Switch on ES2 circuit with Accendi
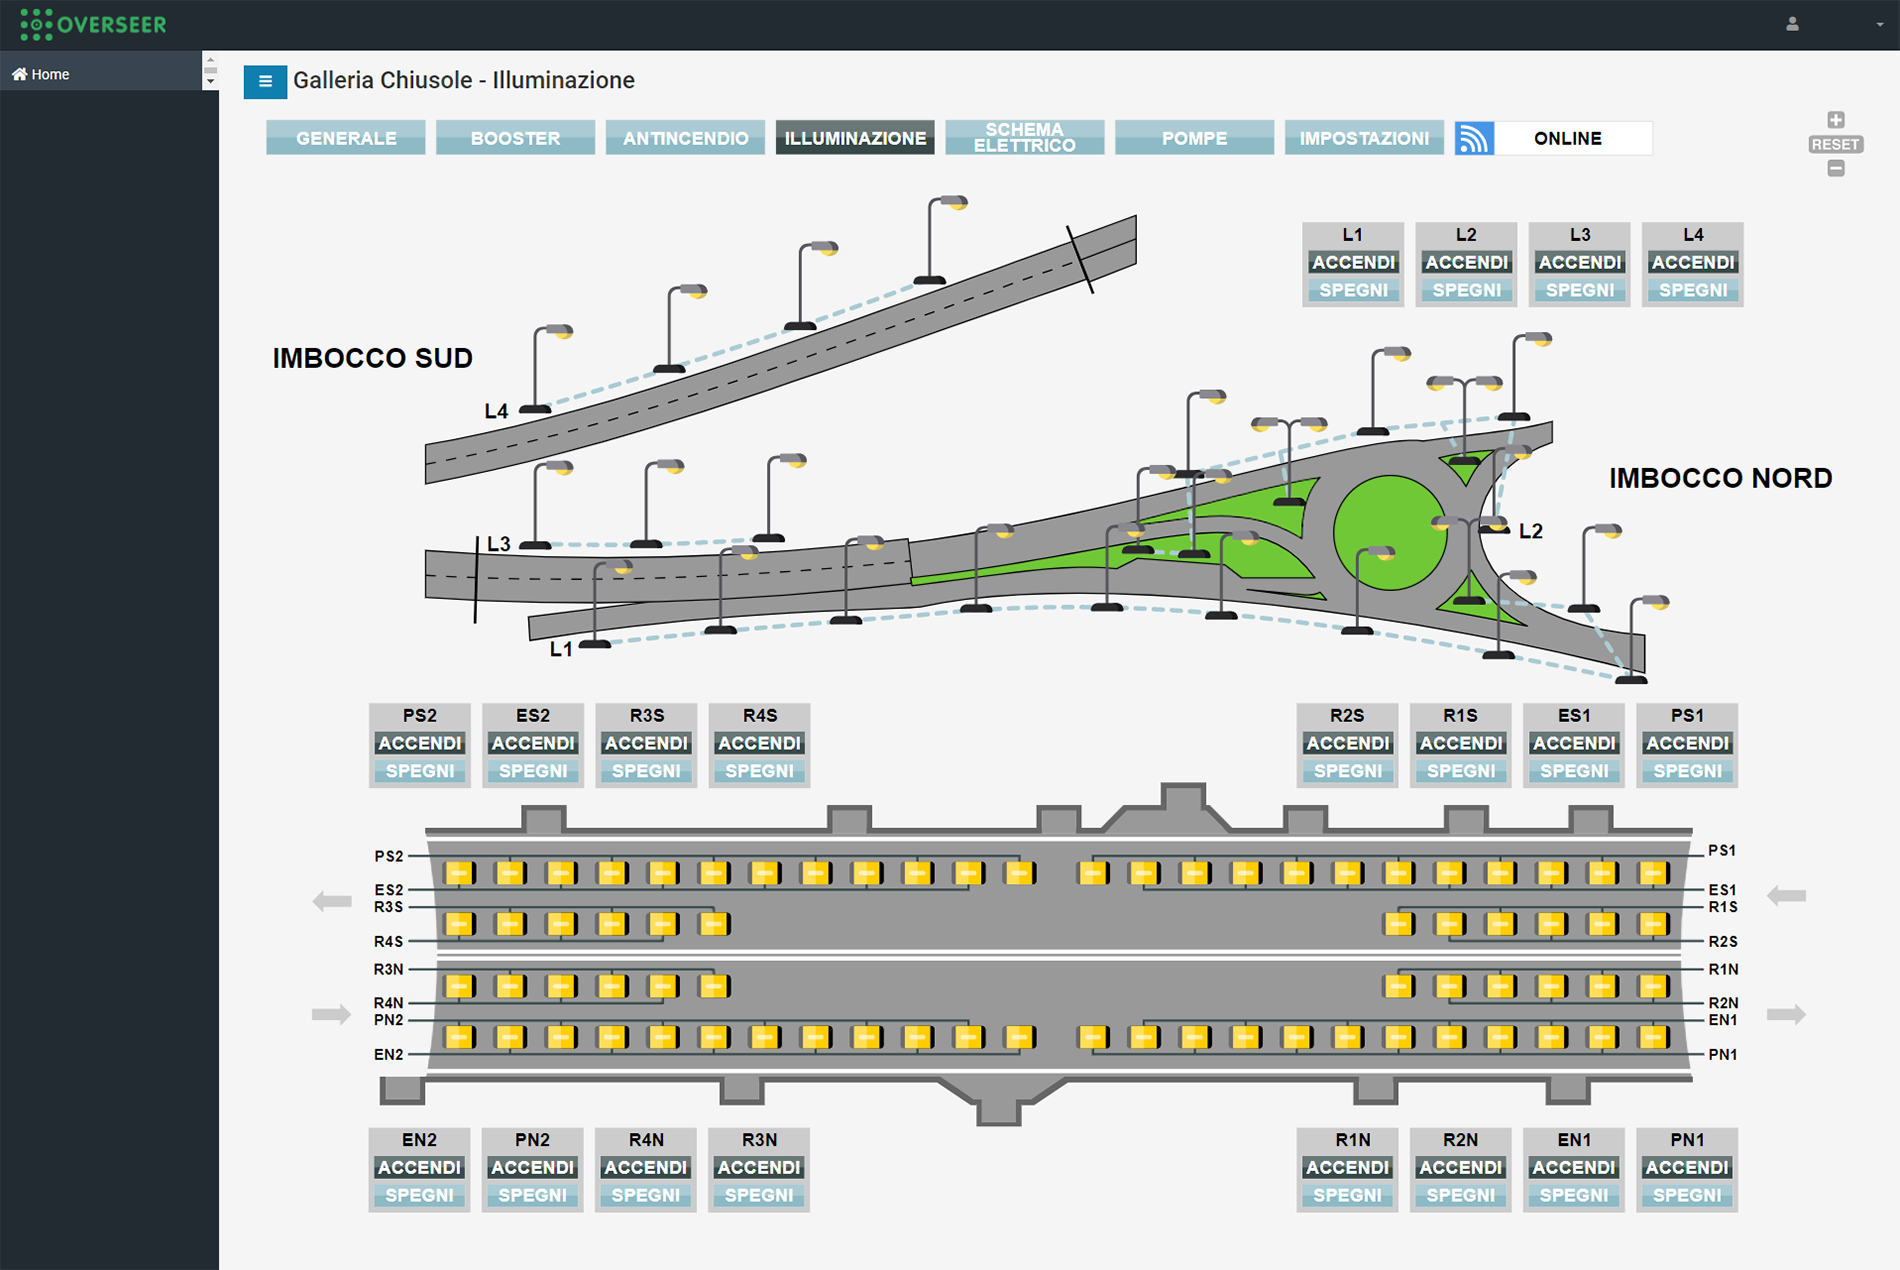The height and width of the screenshot is (1270, 1900). coord(533,743)
